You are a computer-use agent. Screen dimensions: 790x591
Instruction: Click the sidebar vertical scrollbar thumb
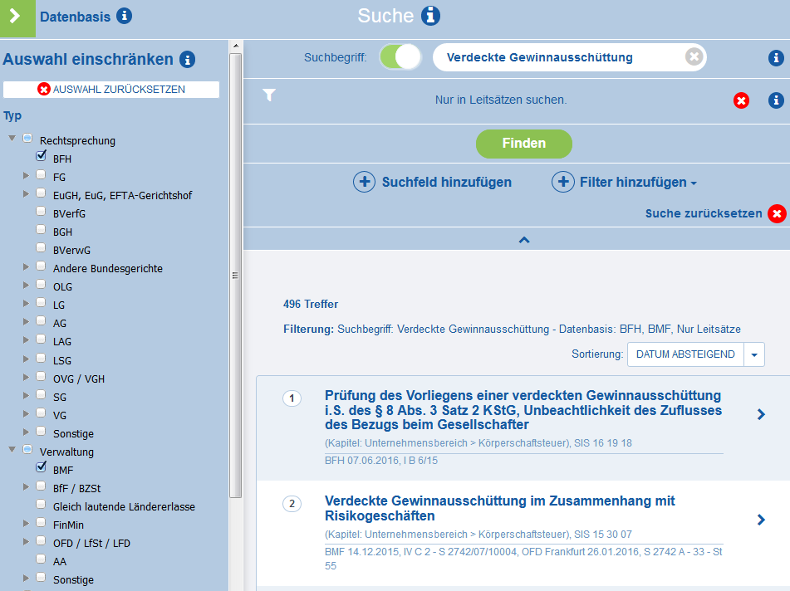(x=235, y=275)
